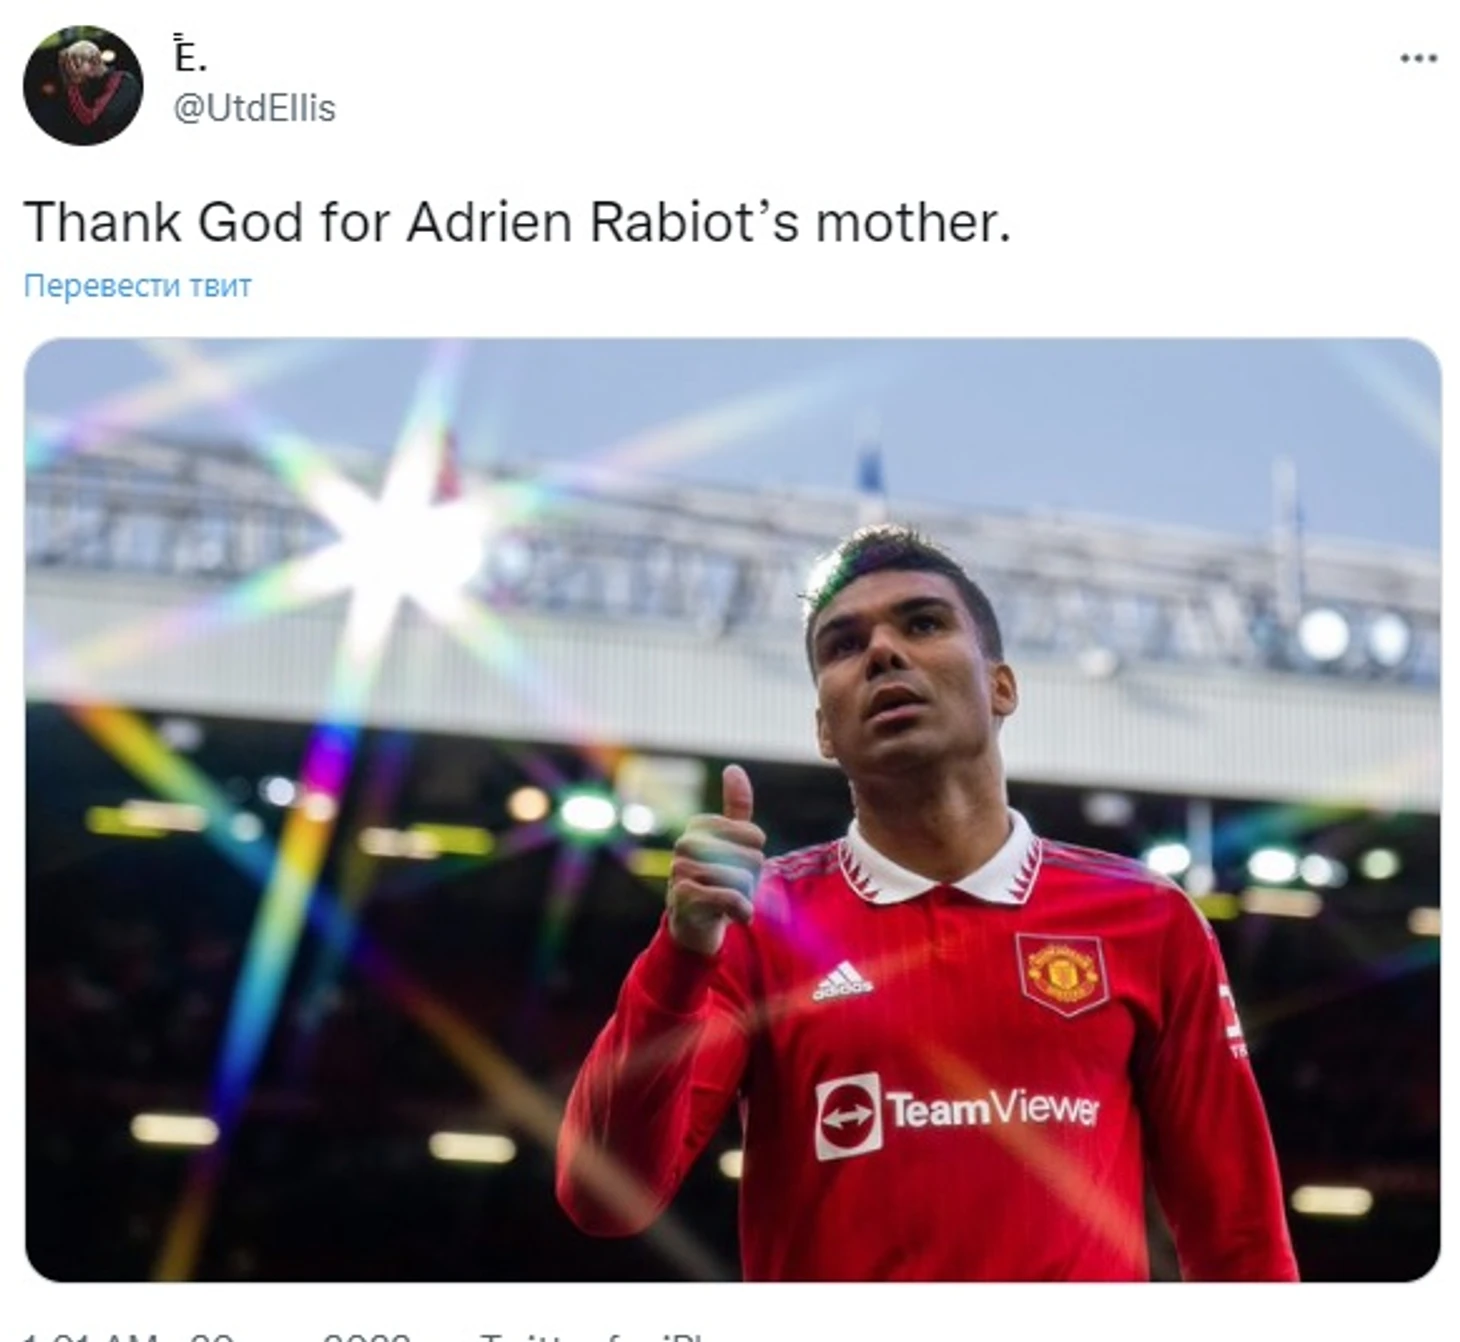1460x1342 pixels.
Task: Click the TeamViewer logo on the red shirt
Action: click(x=956, y=1114)
